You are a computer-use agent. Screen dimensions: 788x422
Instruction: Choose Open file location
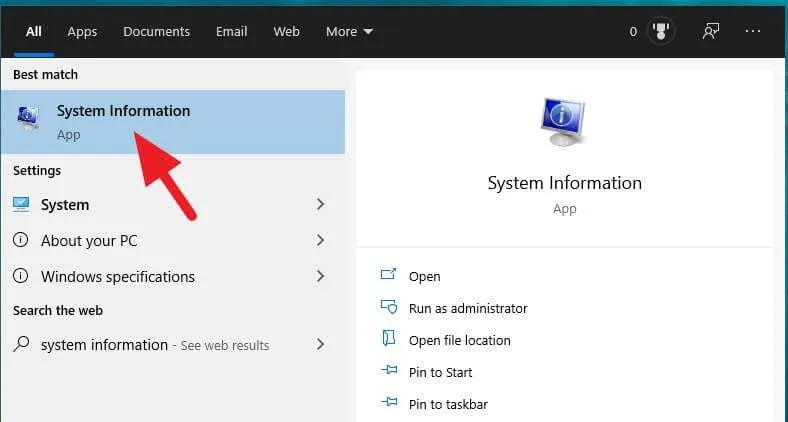[459, 341]
